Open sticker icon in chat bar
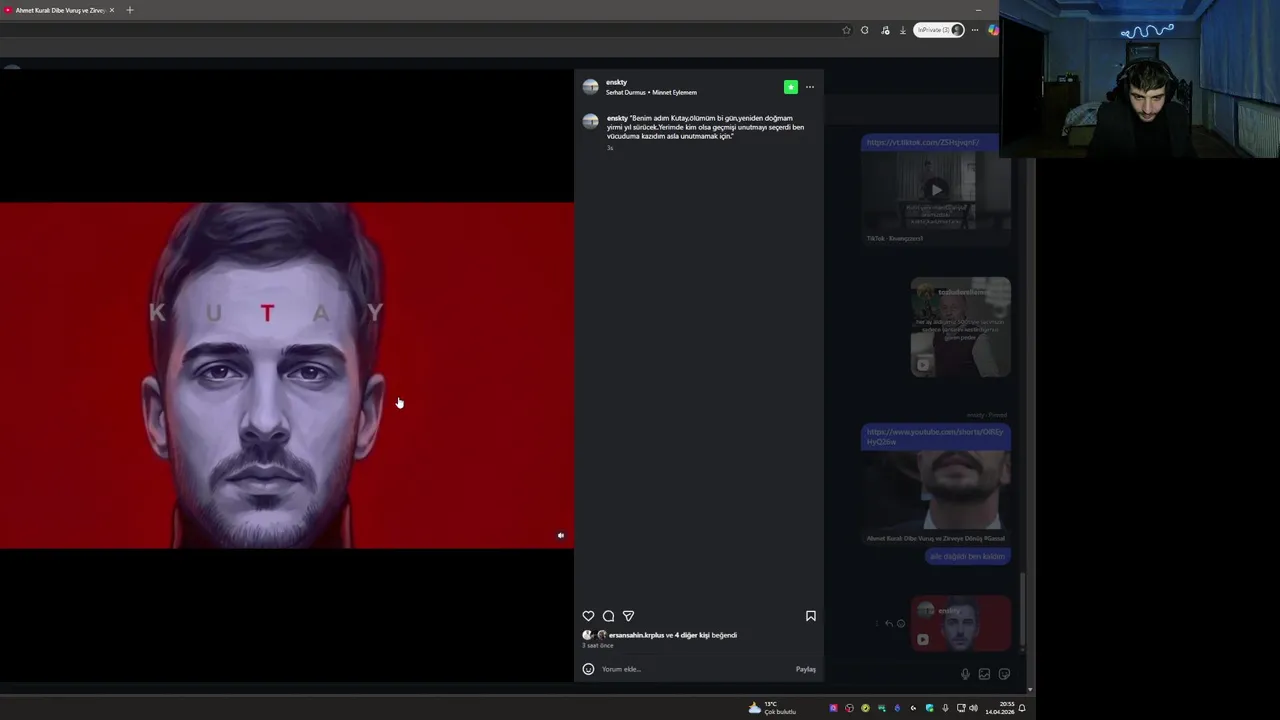The image size is (1280, 720). (1004, 674)
